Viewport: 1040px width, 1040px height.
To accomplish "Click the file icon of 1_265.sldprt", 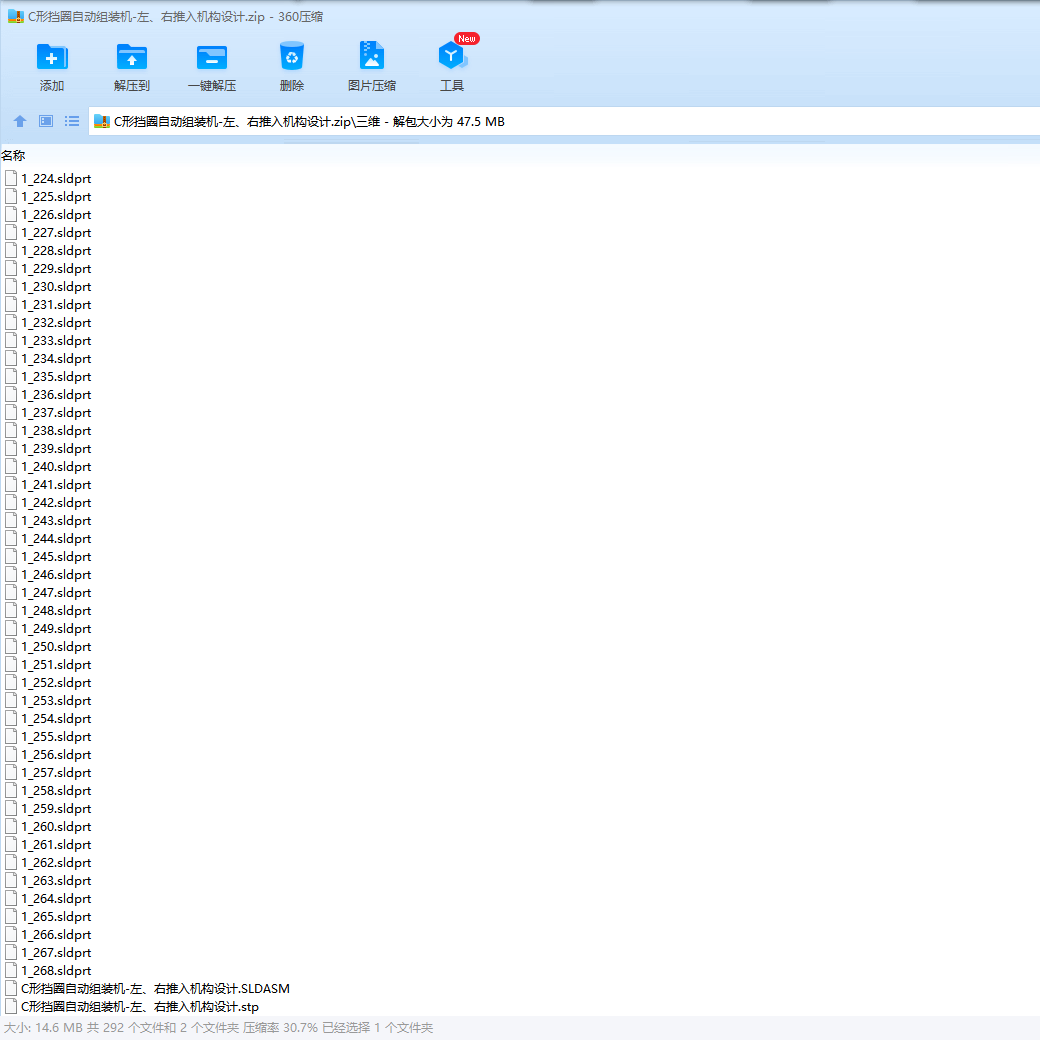I will click(11, 917).
